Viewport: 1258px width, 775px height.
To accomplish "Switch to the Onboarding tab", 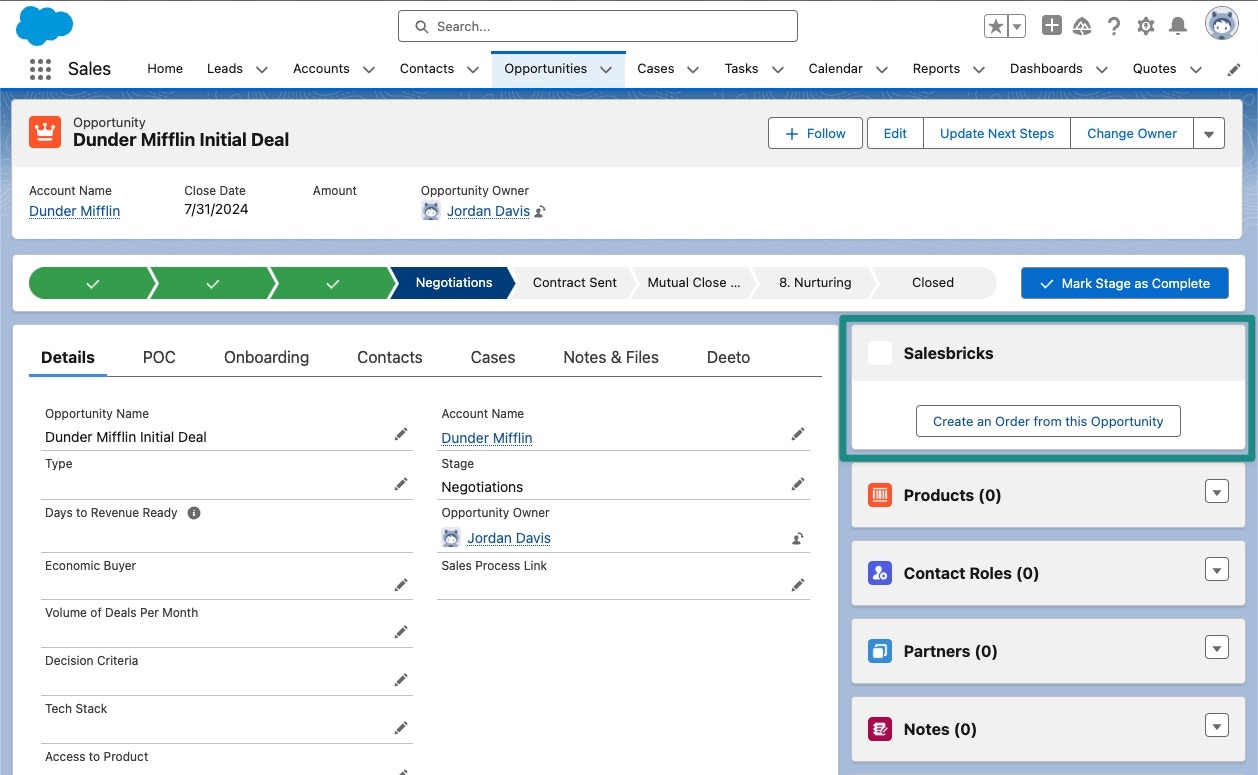I will click(x=266, y=357).
